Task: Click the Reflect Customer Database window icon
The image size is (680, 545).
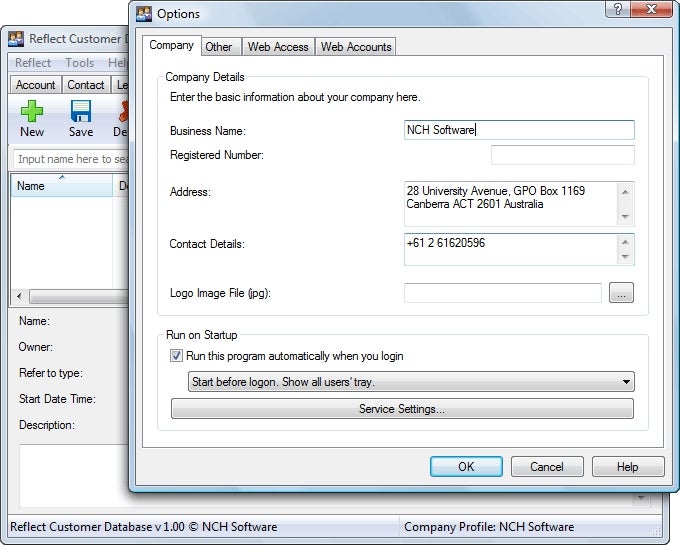Action: 16,39
